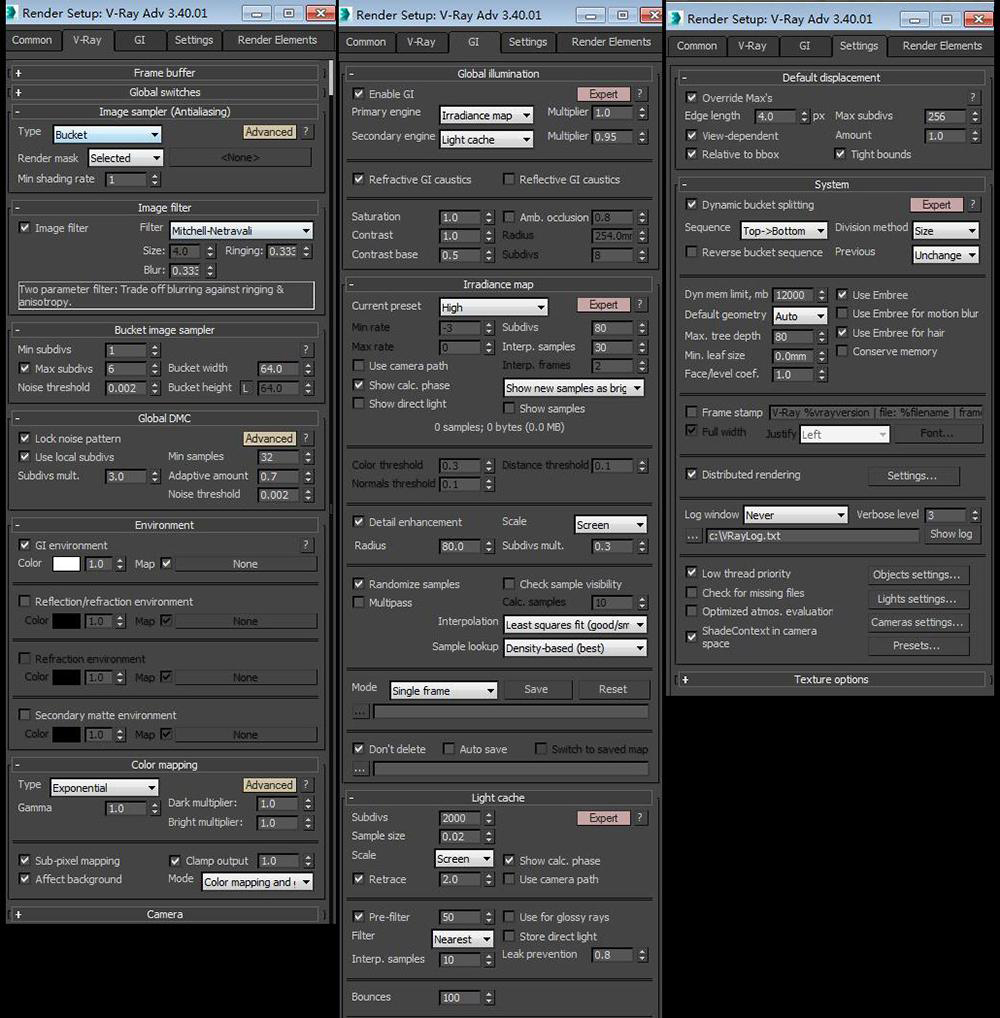
Task: Open Objects settings... button
Action: click(x=916, y=575)
